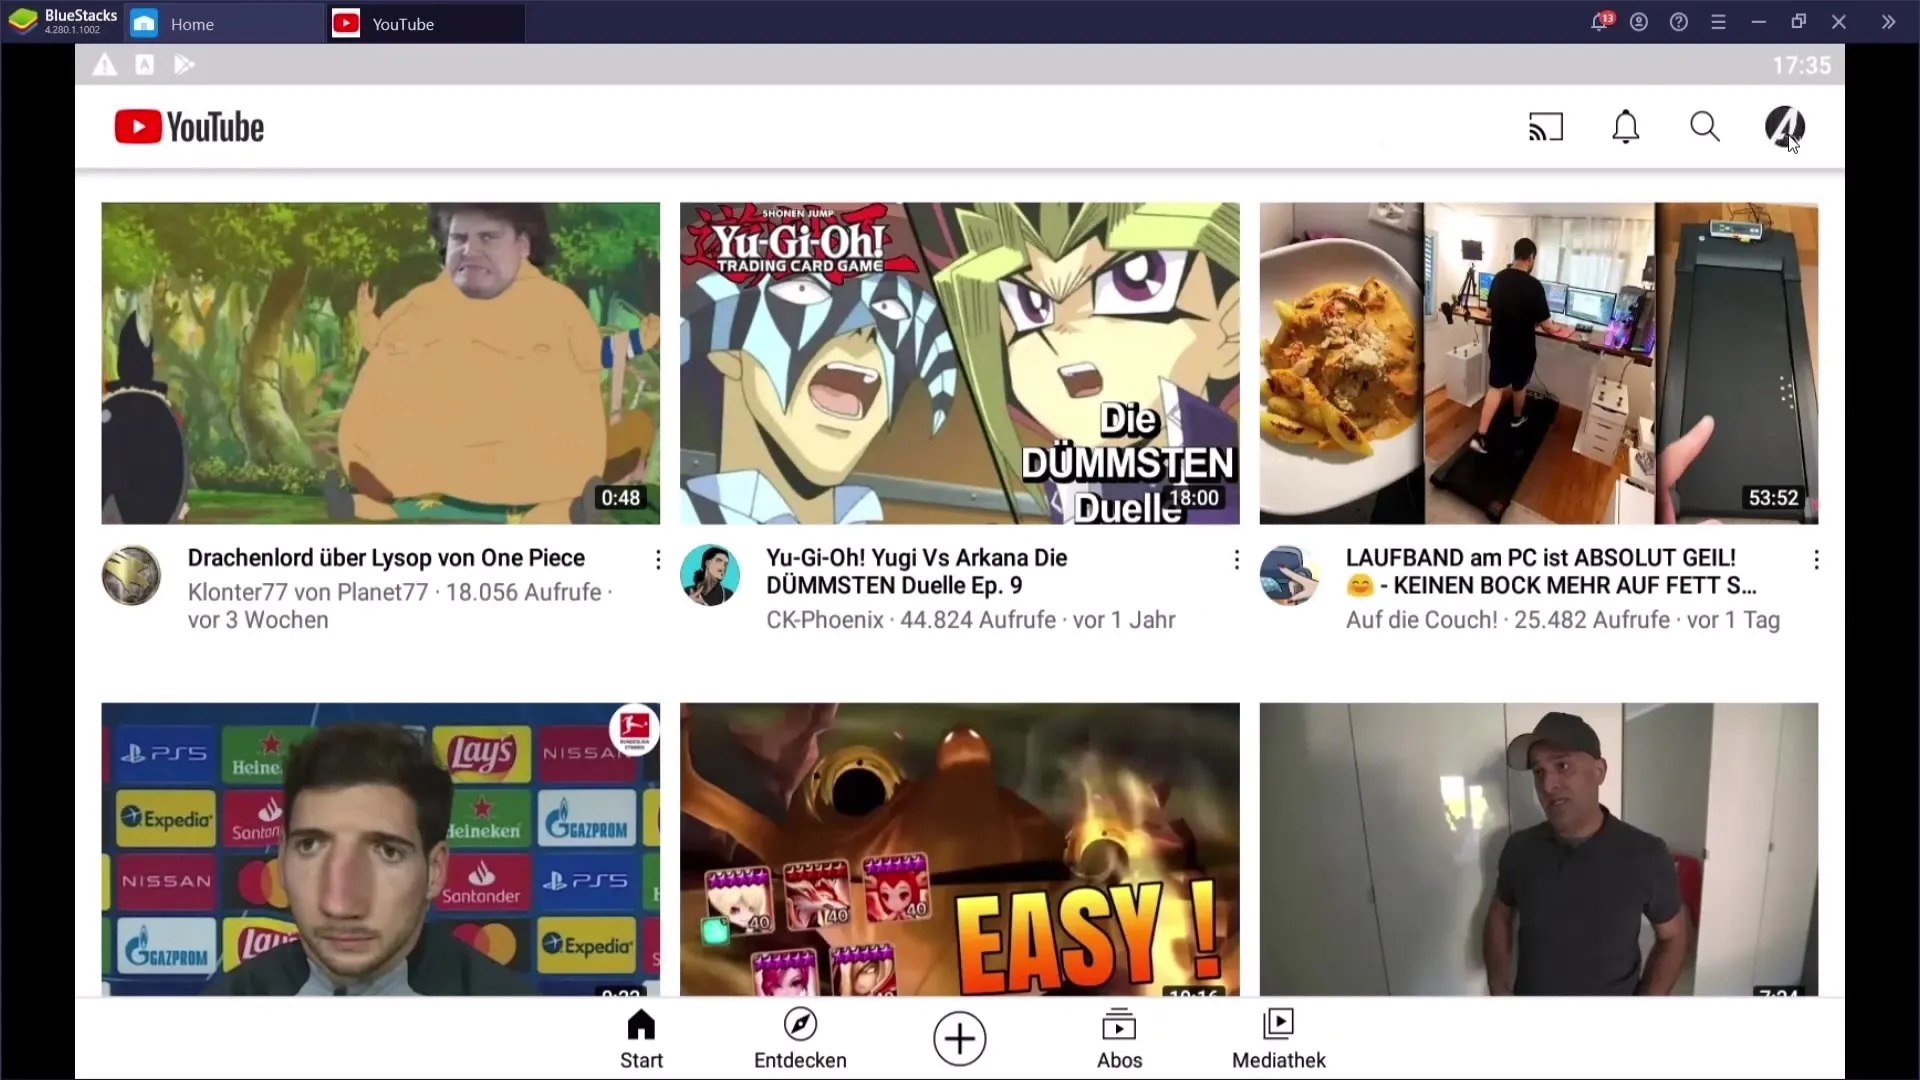
Task: Play the Yu-Gi-Oh! DÜMMSTEN Duelle thumbnail
Action: 959,363
